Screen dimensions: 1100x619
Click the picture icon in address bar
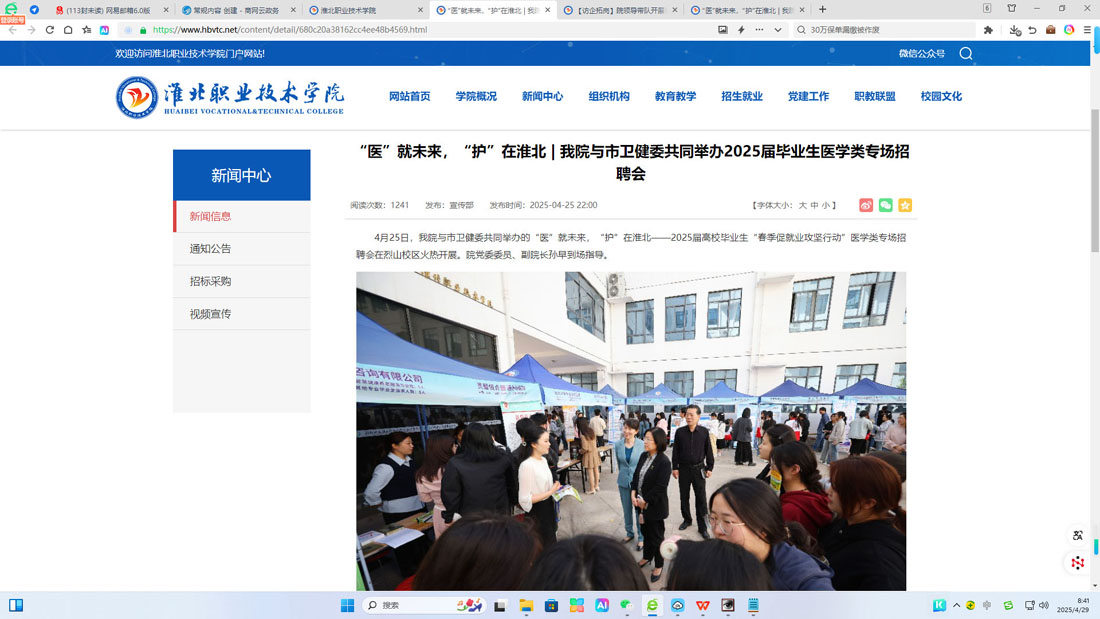click(x=723, y=29)
